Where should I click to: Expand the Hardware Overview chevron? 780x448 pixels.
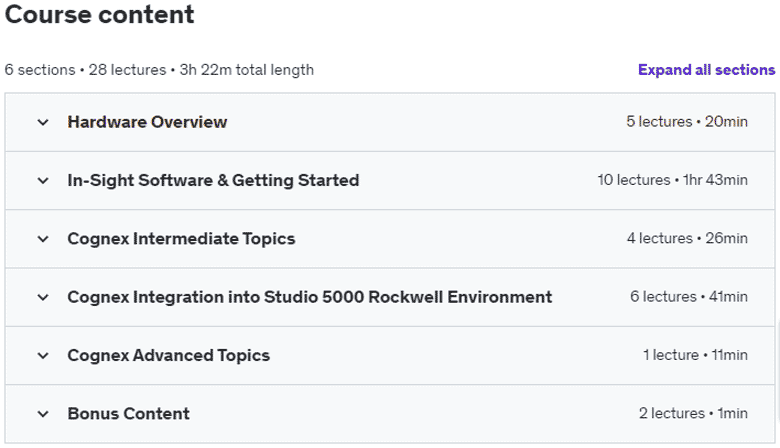tap(43, 122)
